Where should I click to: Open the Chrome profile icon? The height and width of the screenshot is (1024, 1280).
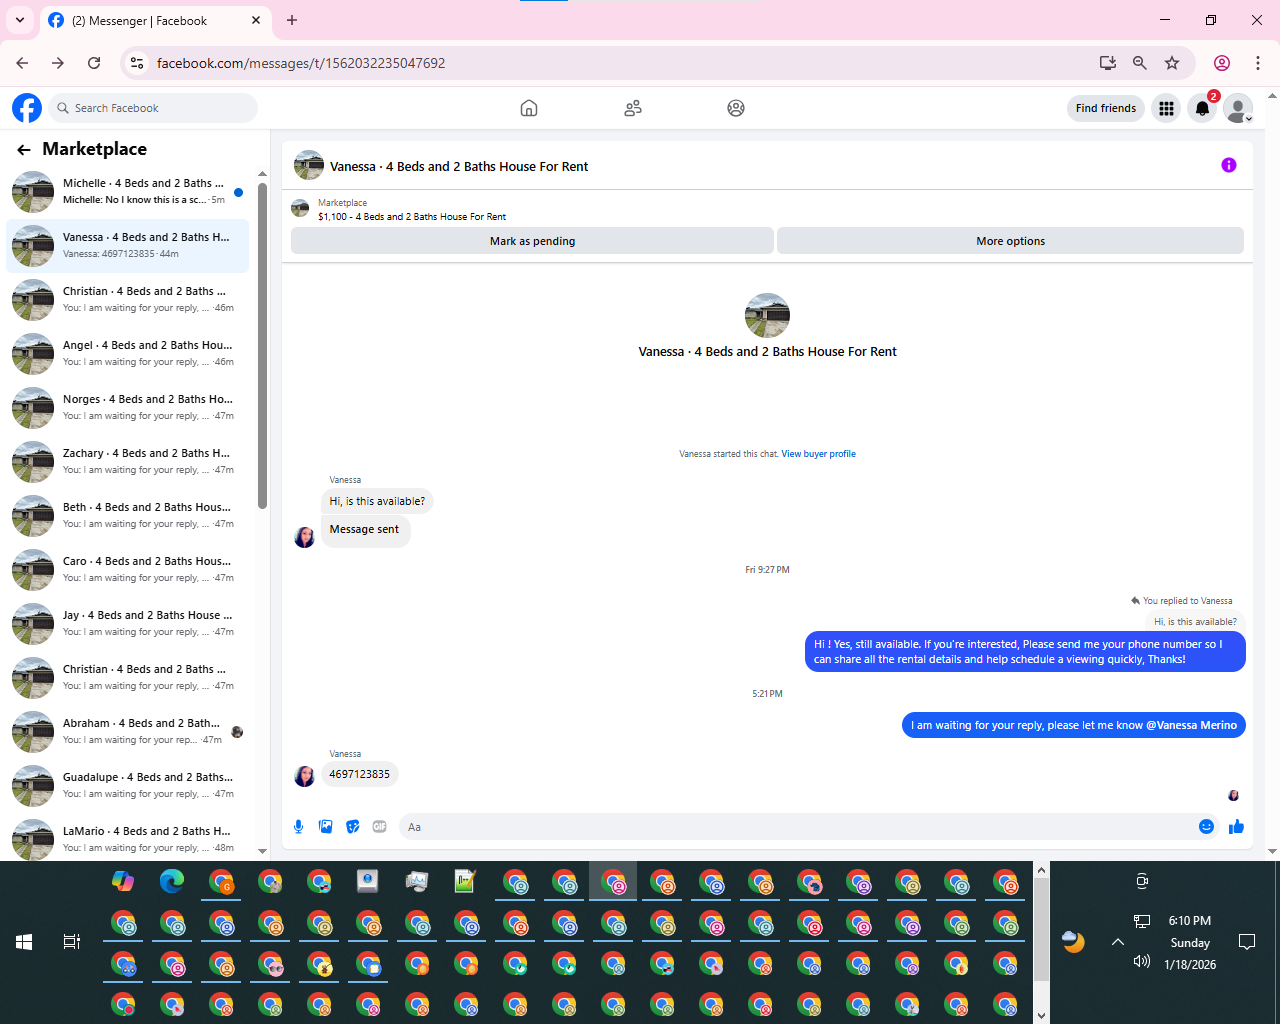click(1222, 63)
